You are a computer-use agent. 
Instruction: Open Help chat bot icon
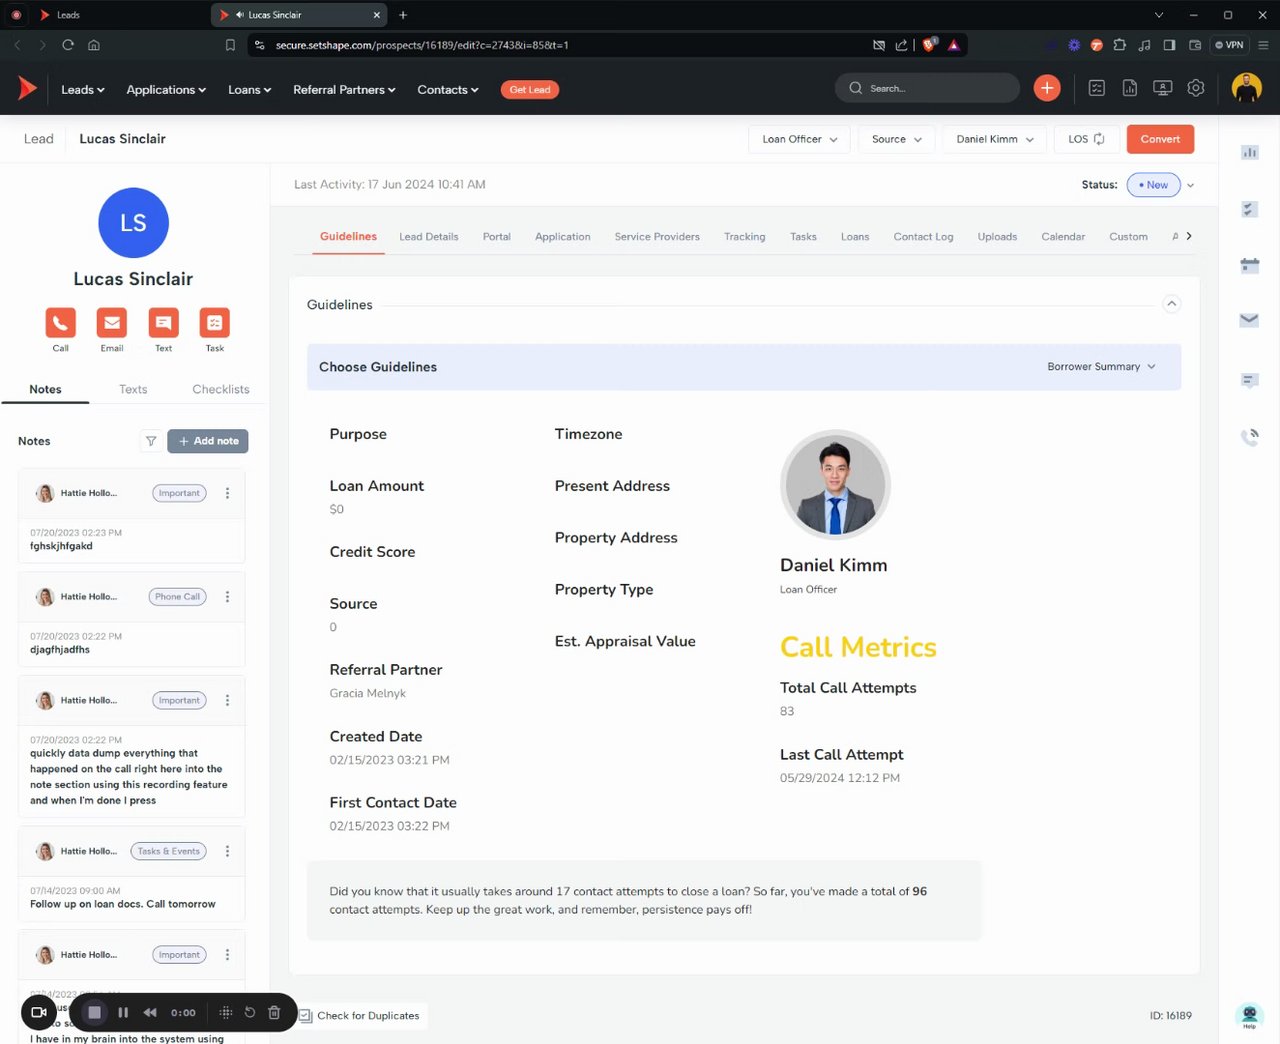pos(1249,1016)
